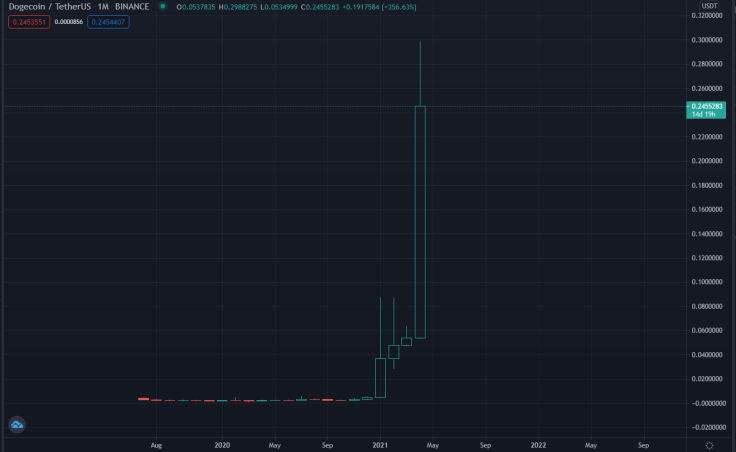Click the 14d 19h bar countdown
The height and width of the screenshot is (452, 736).
(706, 114)
